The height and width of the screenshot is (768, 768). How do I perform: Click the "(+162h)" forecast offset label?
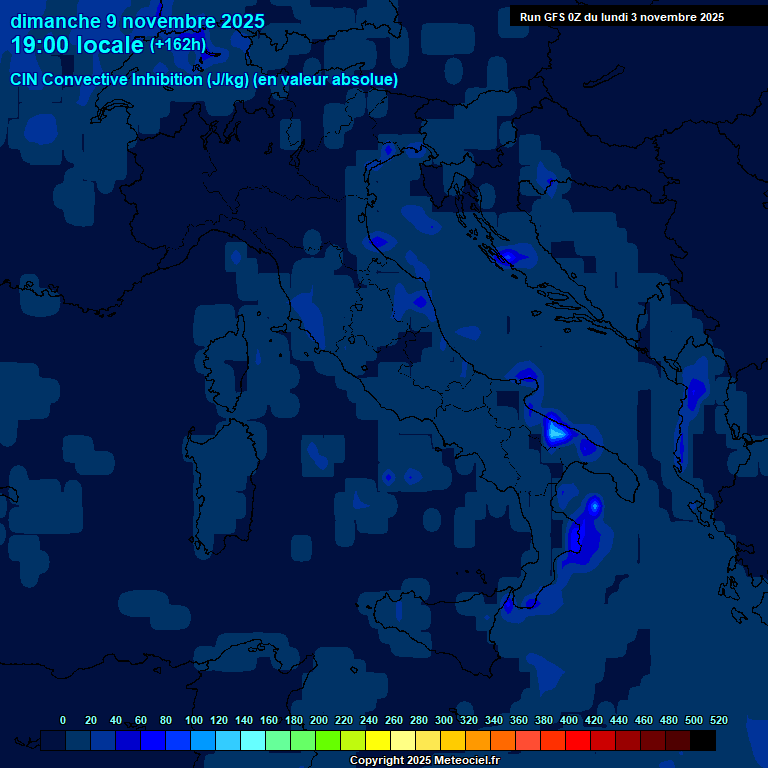tap(177, 44)
